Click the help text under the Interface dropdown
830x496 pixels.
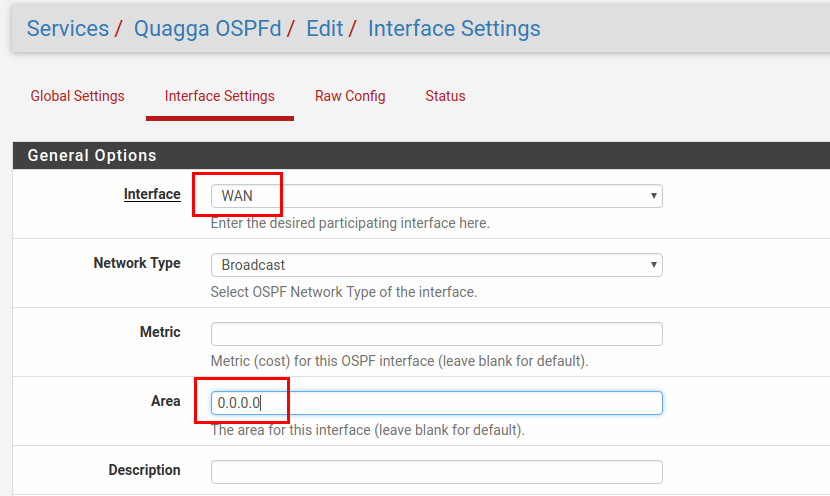pyautogui.click(x=350, y=223)
